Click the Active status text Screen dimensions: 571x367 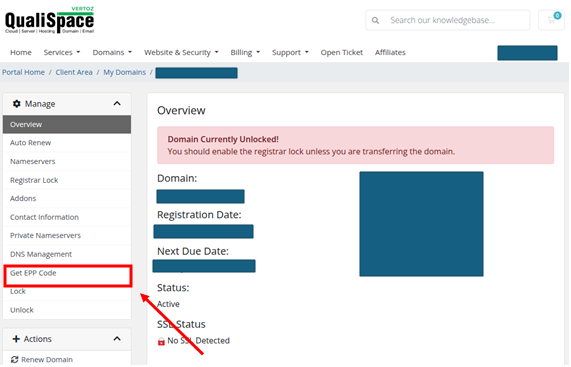coord(168,304)
